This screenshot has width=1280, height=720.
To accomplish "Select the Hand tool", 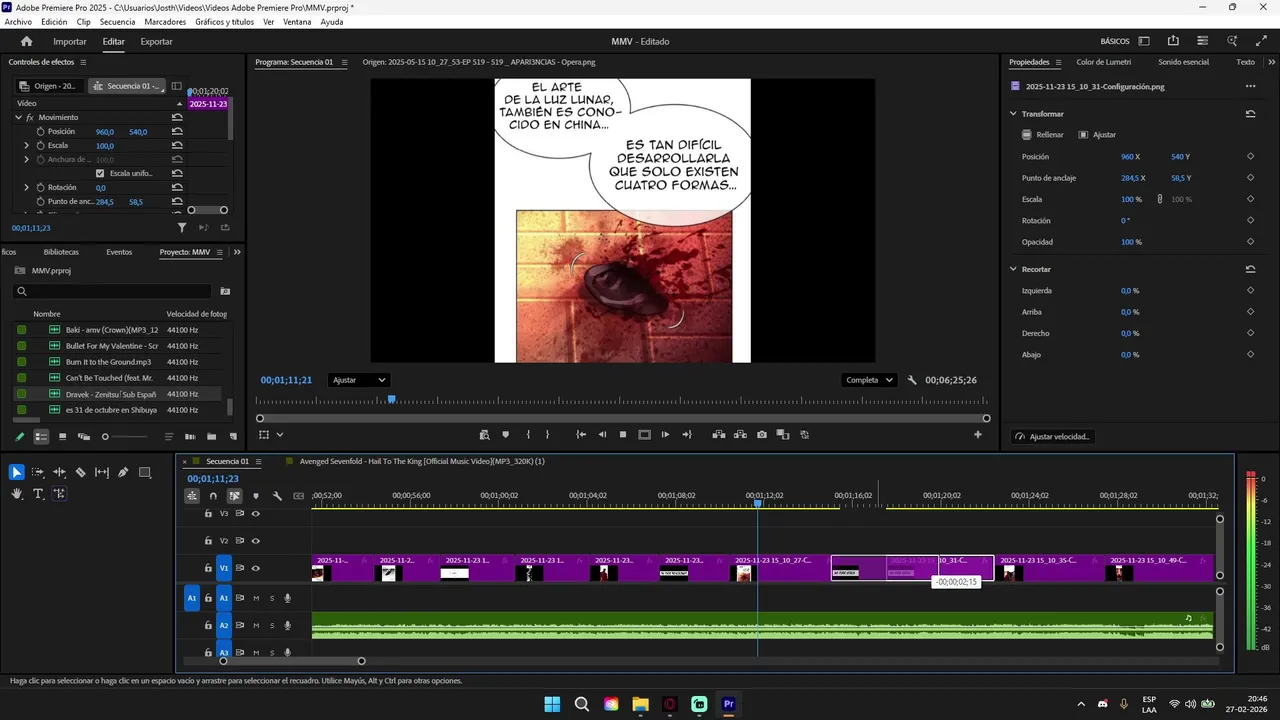I will pyautogui.click(x=17, y=494).
